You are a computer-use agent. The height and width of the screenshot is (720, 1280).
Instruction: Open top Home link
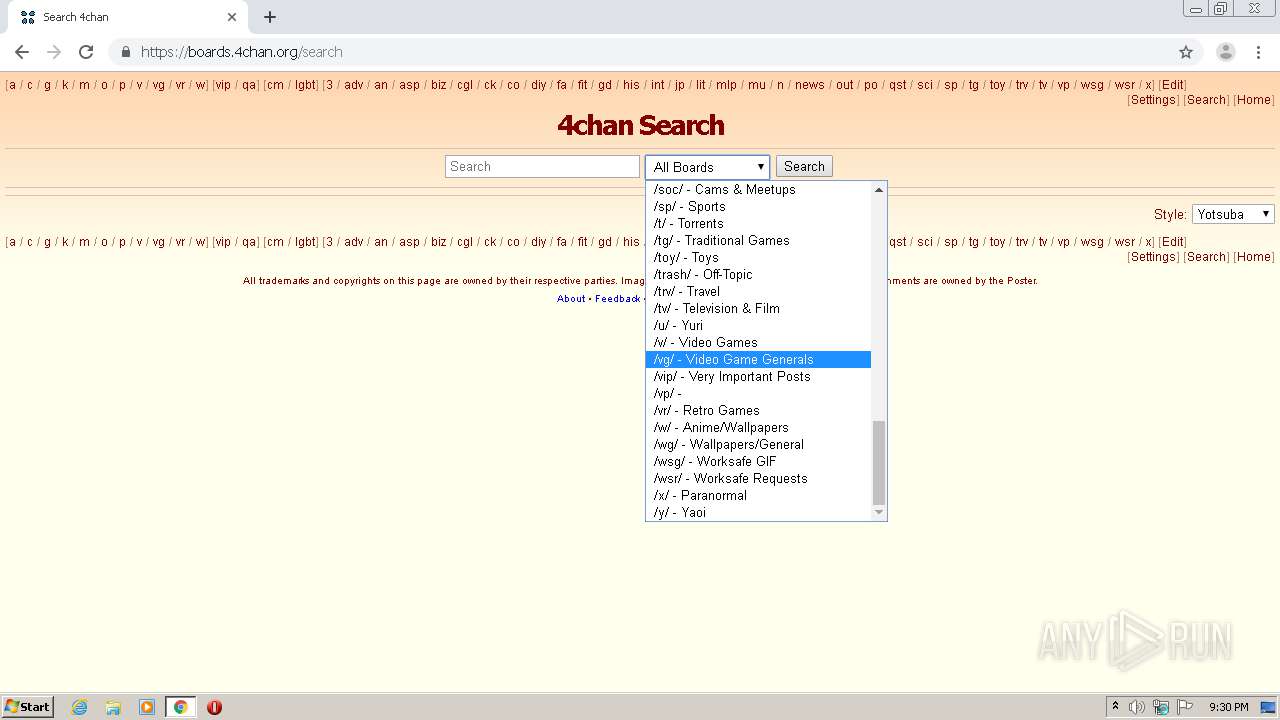(x=1253, y=100)
